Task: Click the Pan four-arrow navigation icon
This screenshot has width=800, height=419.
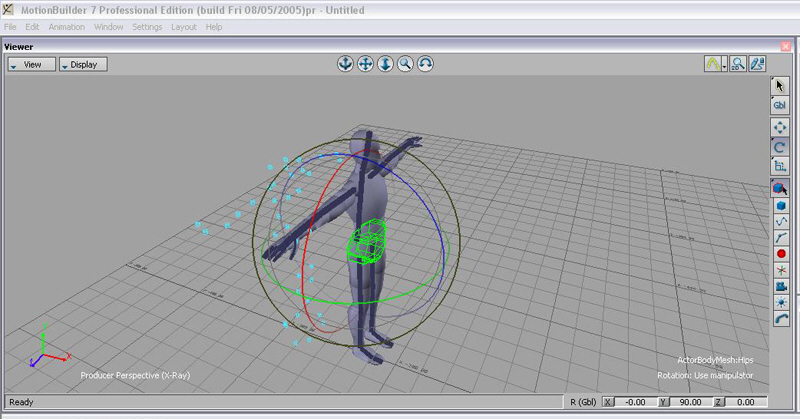Action: (365, 64)
